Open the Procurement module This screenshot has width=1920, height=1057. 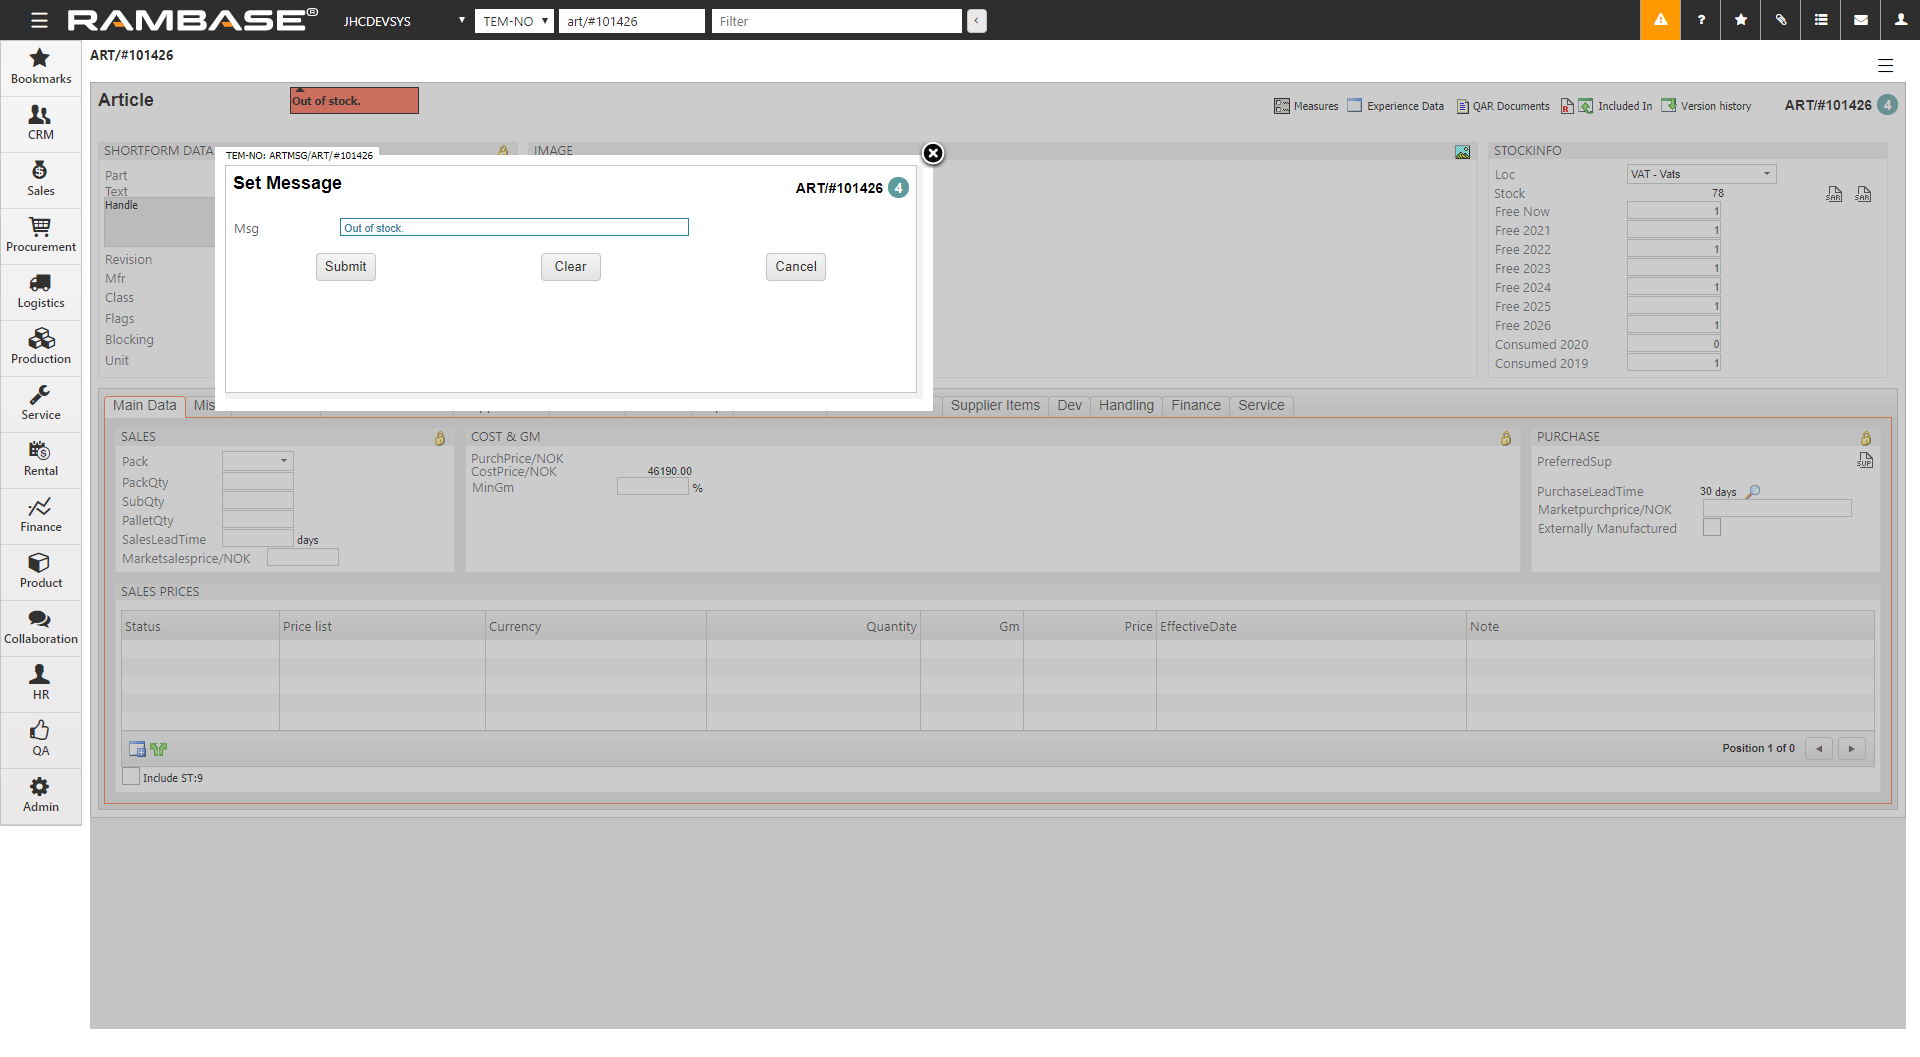41,235
